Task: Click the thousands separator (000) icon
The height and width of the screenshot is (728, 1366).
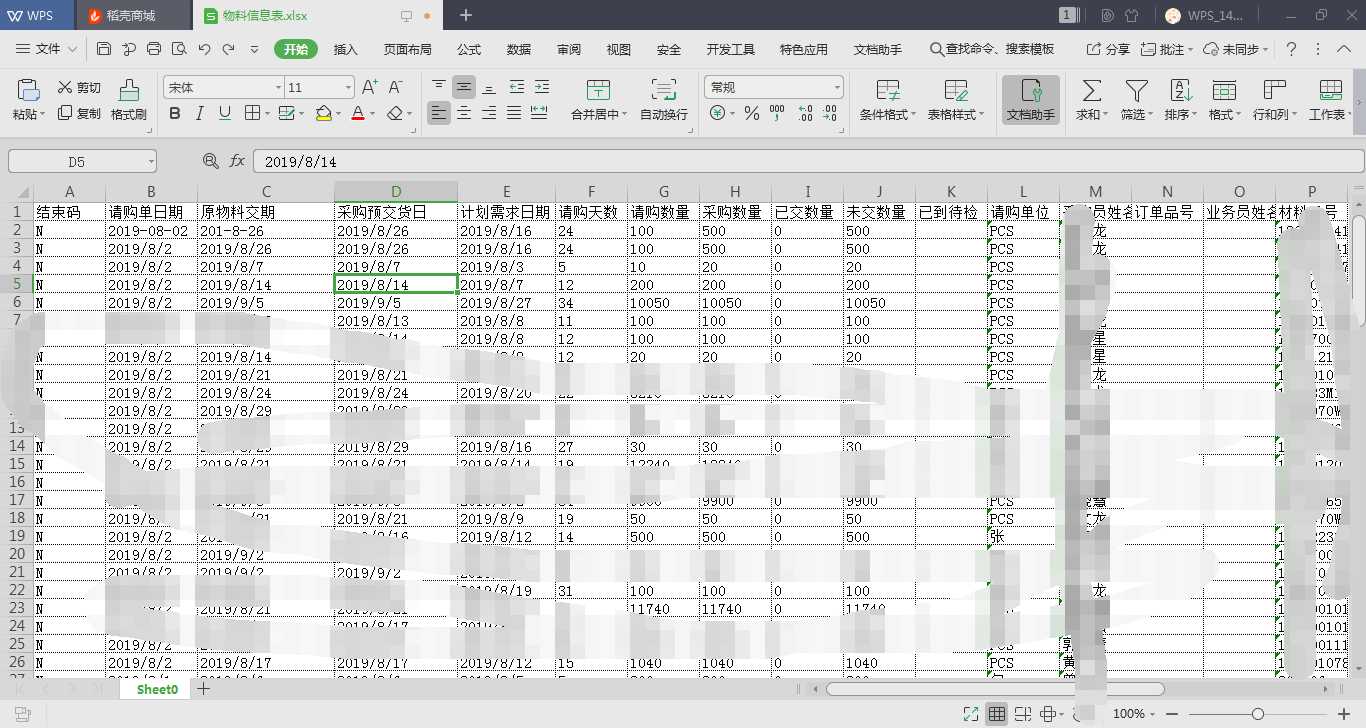Action: (x=776, y=114)
